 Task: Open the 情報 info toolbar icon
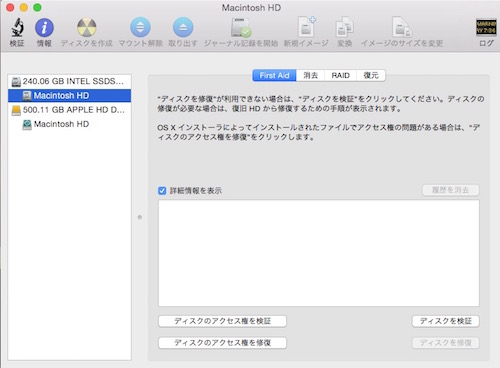[x=44, y=27]
